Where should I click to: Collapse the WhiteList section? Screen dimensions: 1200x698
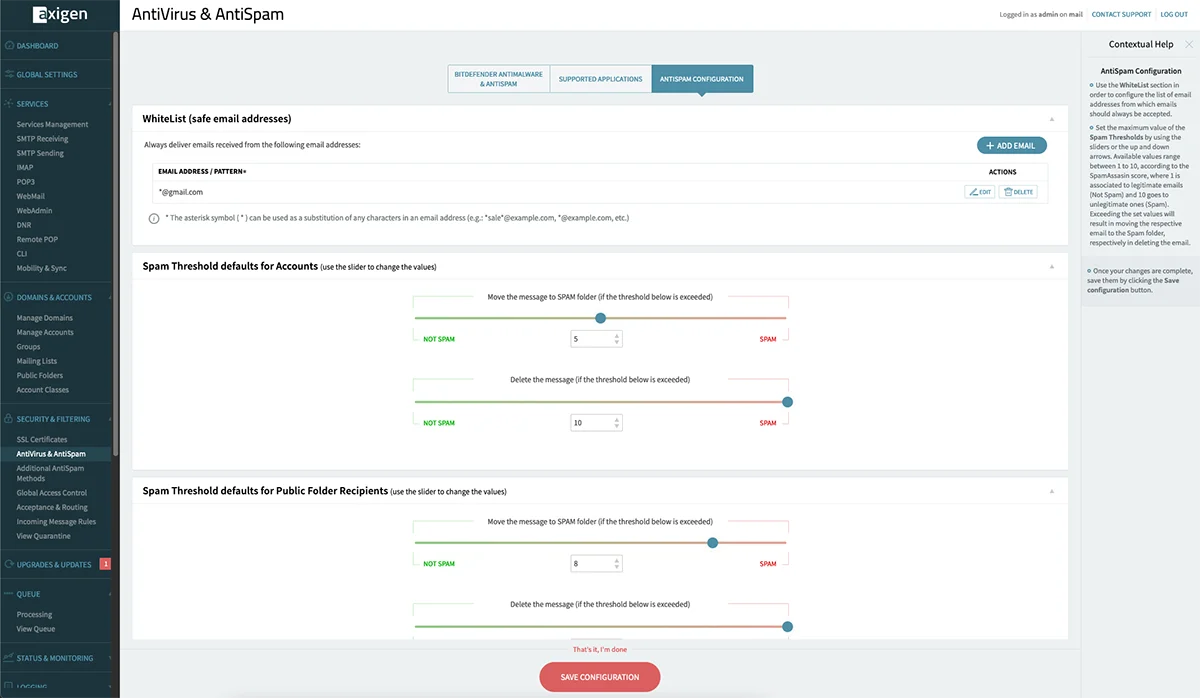coord(1051,119)
